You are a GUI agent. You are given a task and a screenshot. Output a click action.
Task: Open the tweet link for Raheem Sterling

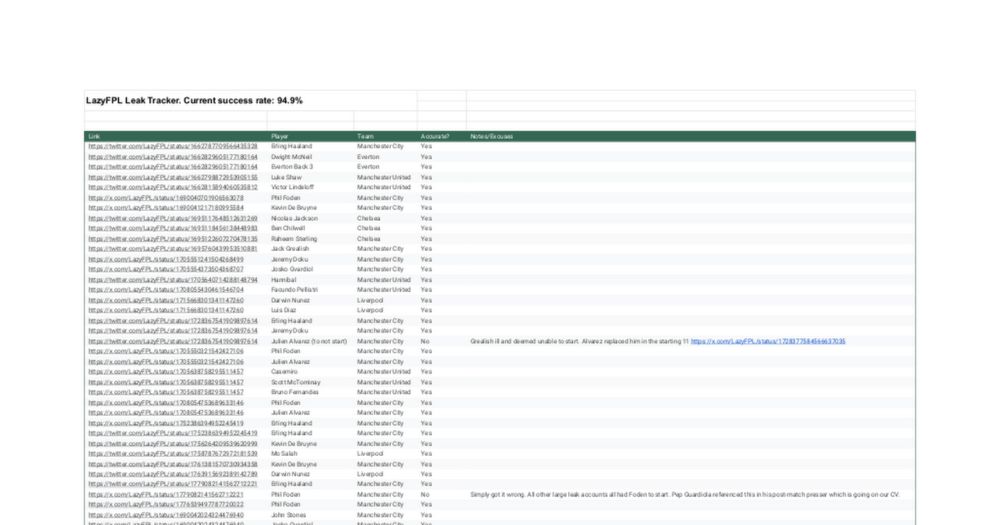(173, 239)
